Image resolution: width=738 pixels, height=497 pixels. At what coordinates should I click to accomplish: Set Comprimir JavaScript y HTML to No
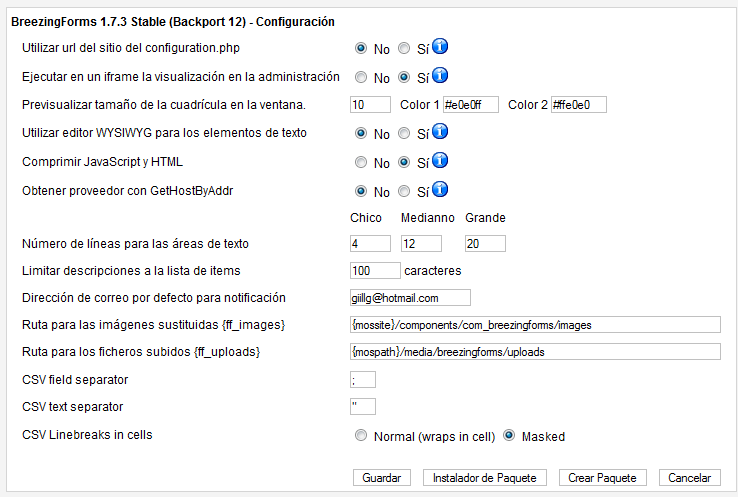[x=361, y=162]
